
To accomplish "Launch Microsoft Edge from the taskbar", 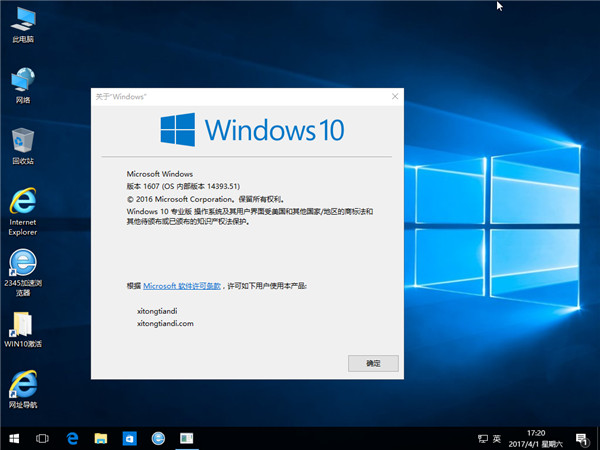I will tap(72, 439).
